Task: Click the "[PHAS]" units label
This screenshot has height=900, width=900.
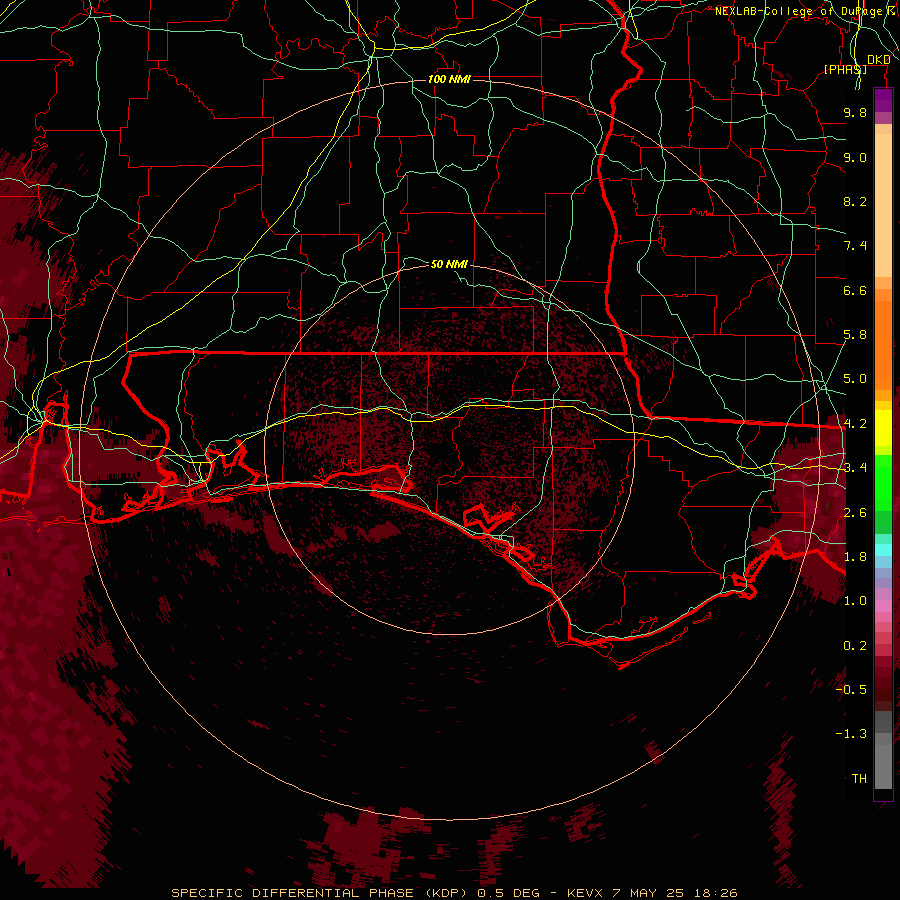Action: [845, 69]
